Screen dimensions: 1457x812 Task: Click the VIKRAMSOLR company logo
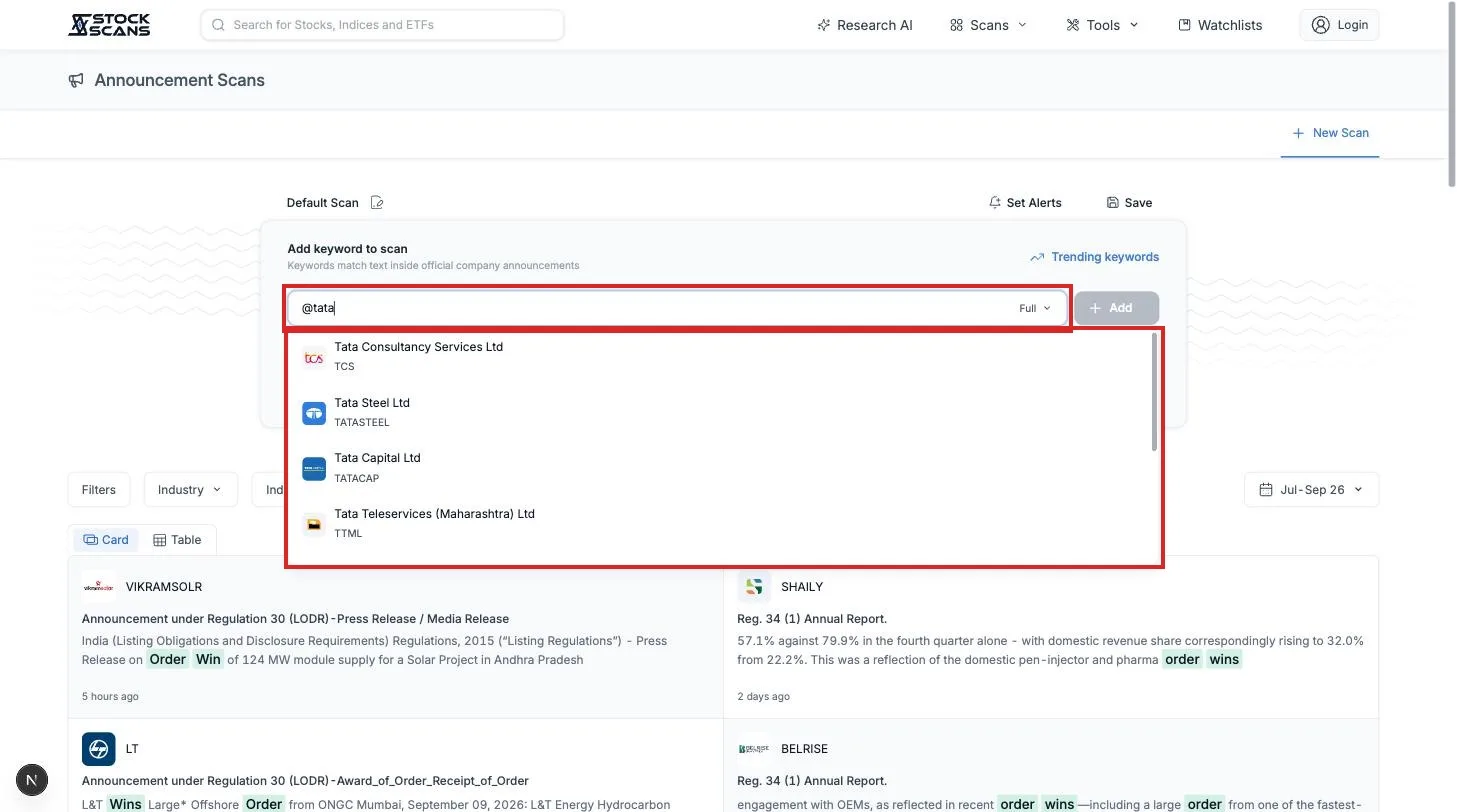point(98,587)
